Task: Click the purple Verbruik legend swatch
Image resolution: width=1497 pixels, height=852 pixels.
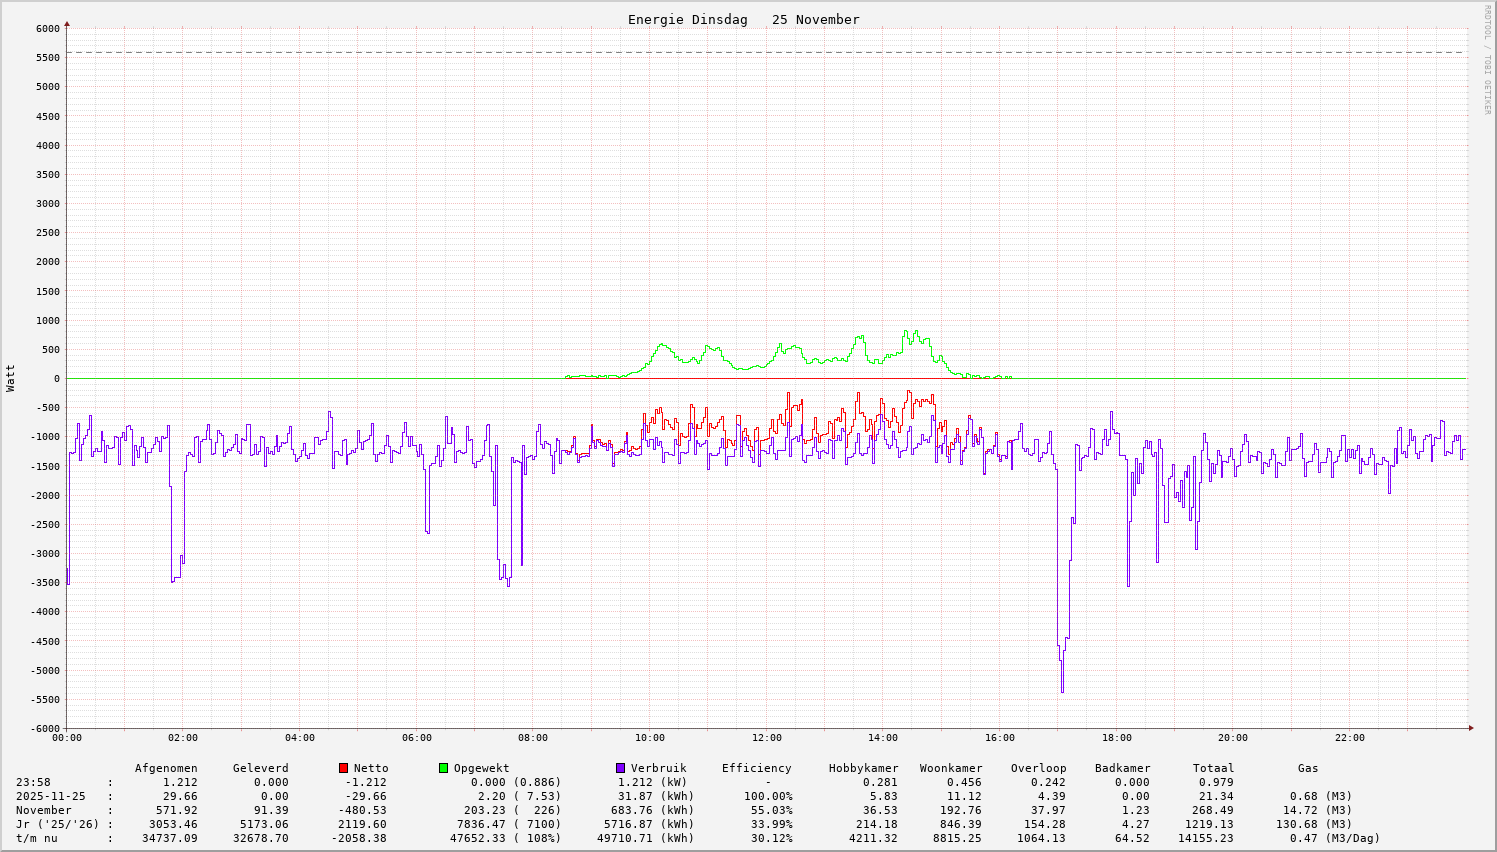Action: (620, 768)
